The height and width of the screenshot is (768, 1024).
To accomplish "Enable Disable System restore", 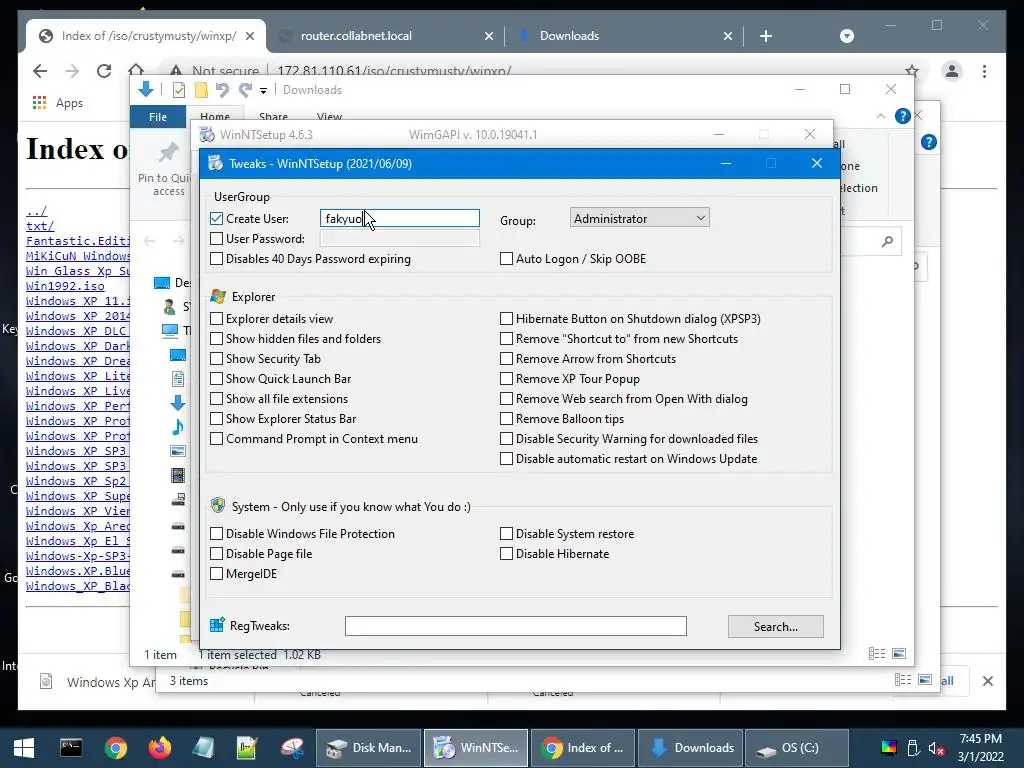I will [x=506, y=534].
